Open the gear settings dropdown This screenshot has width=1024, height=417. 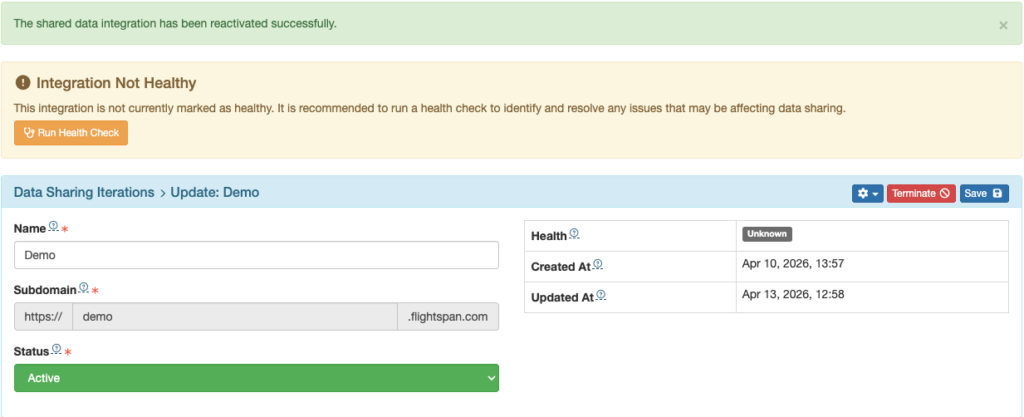pyautogui.click(x=867, y=193)
